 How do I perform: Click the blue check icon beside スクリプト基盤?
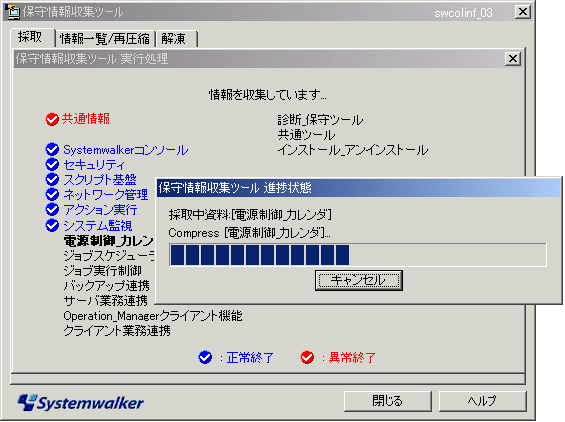coord(52,179)
